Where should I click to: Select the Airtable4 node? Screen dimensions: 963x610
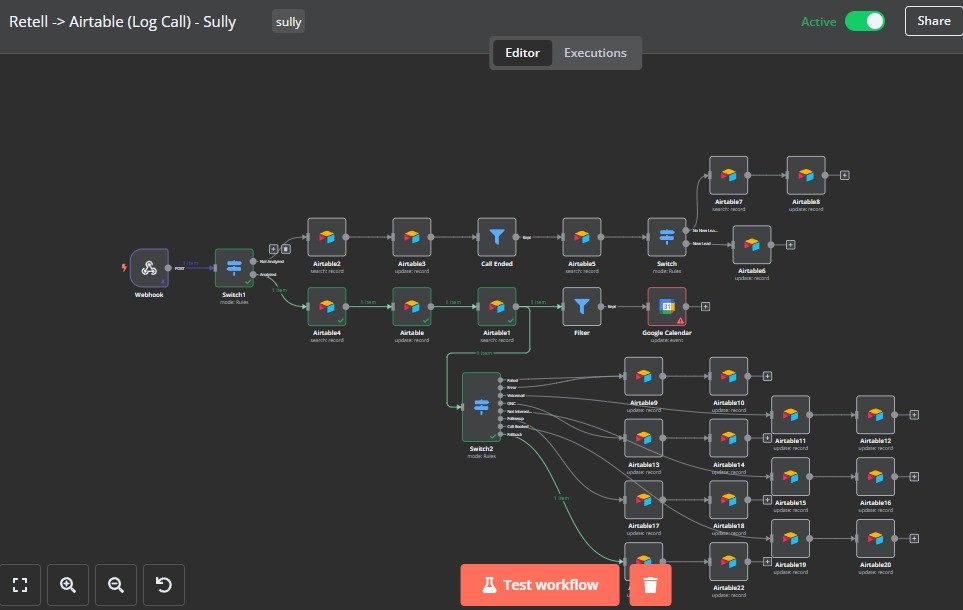(327, 306)
